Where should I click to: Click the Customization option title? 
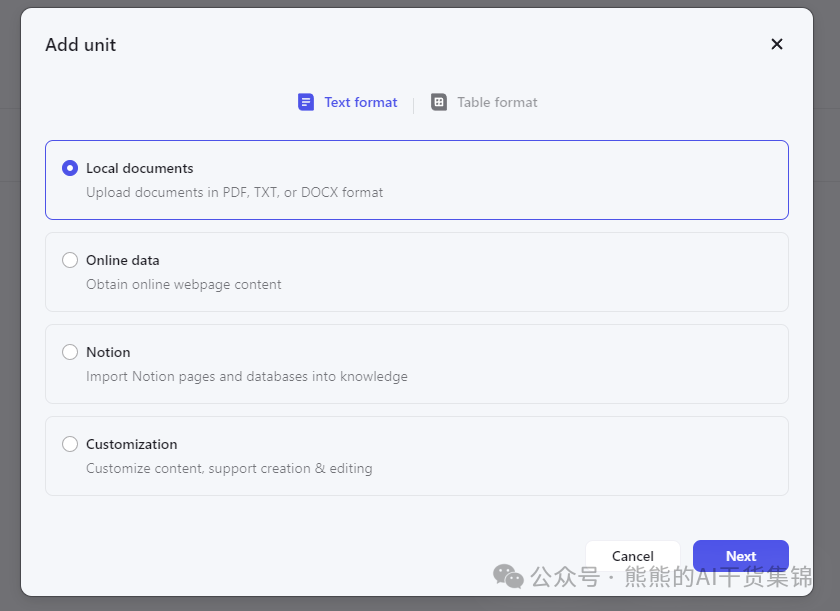coord(131,444)
